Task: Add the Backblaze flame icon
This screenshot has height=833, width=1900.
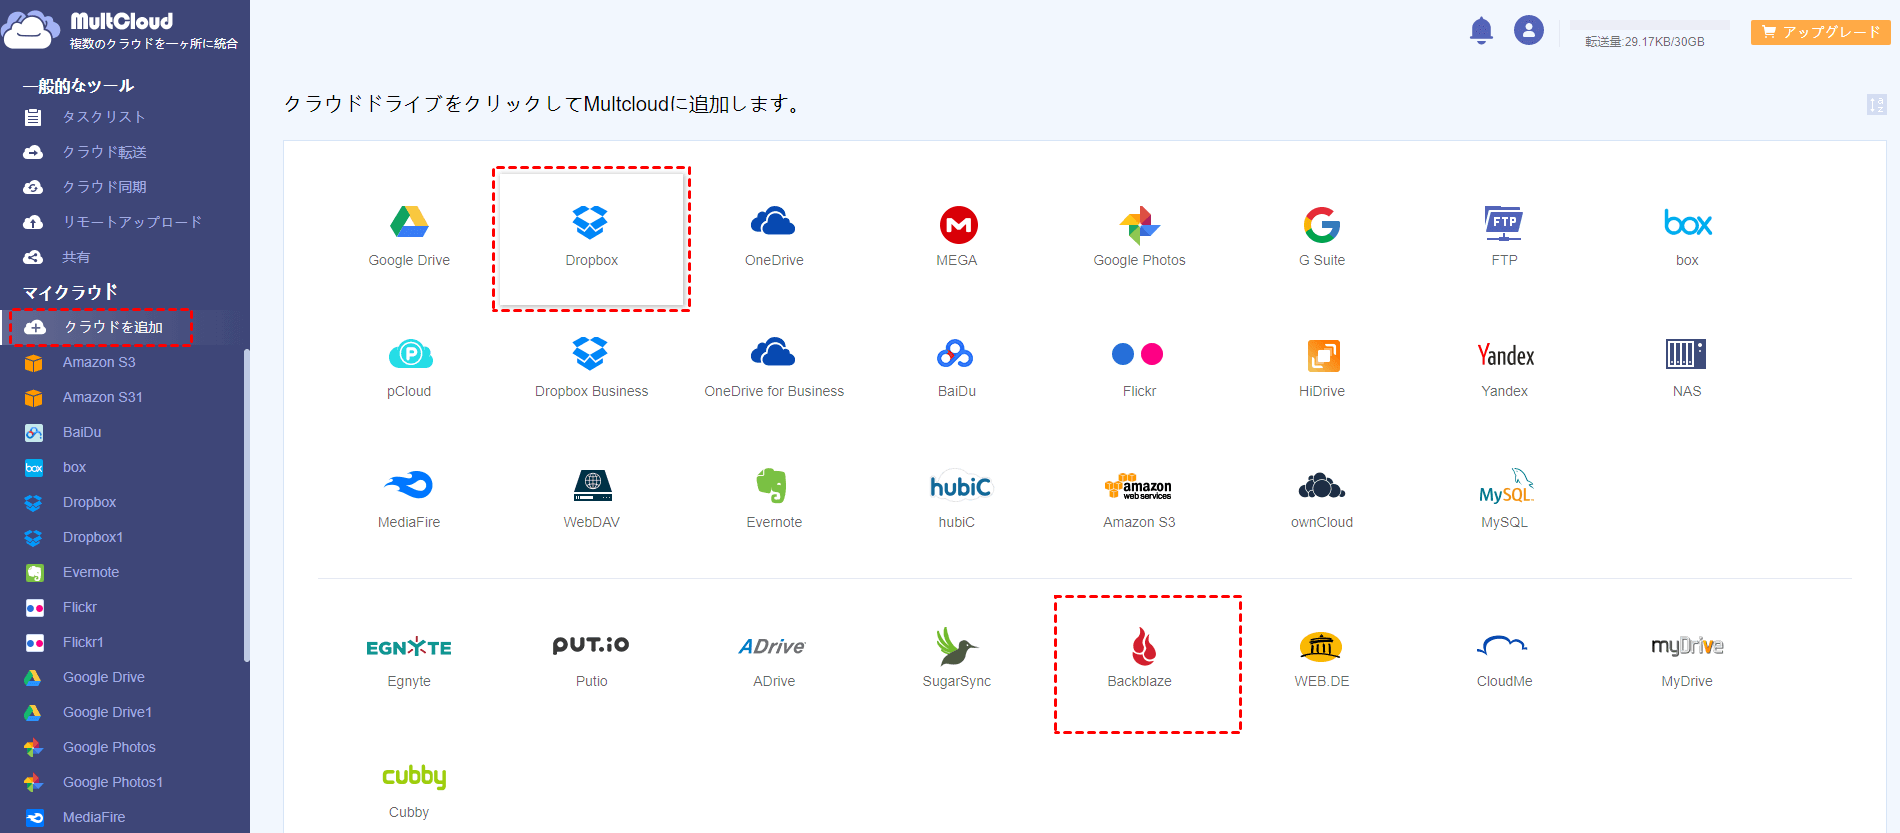Action: (x=1143, y=646)
